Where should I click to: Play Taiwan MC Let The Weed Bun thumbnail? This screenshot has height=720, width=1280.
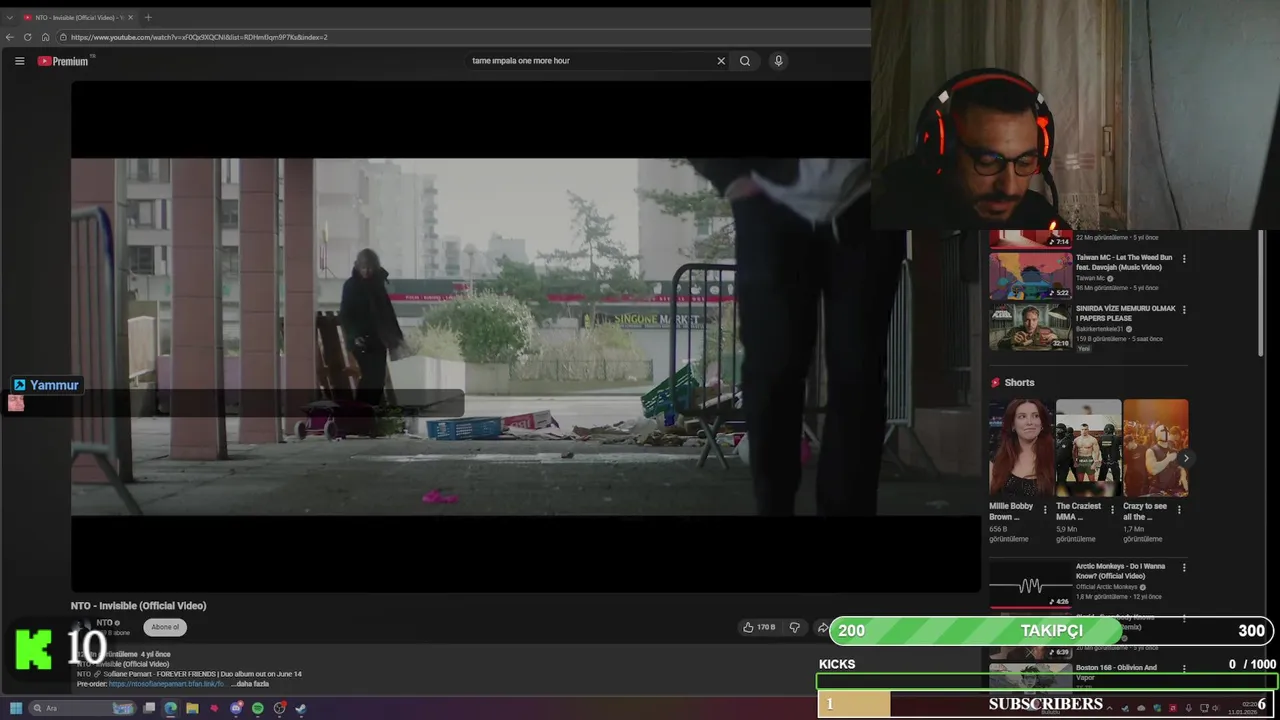point(1030,276)
